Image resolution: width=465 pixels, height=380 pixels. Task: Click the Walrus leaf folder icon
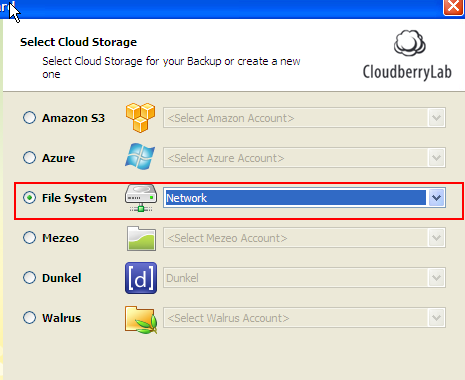141,319
